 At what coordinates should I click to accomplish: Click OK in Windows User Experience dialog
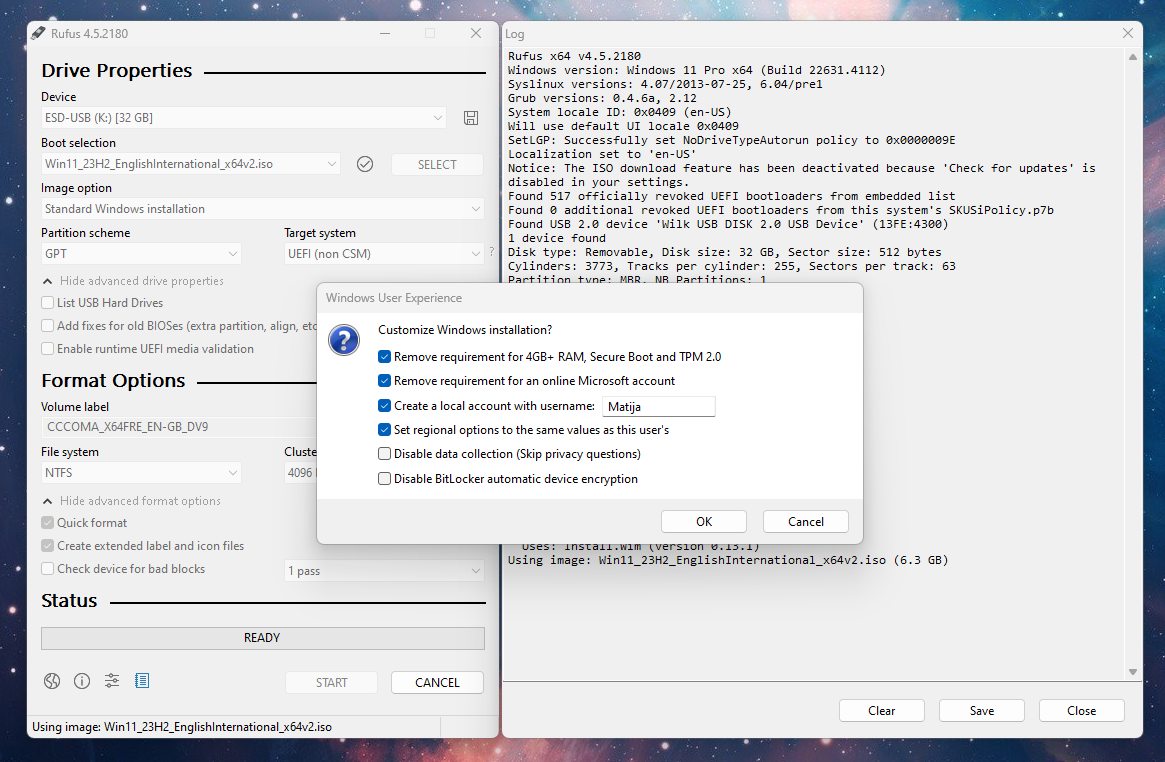pyautogui.click(x=704, y=522)
